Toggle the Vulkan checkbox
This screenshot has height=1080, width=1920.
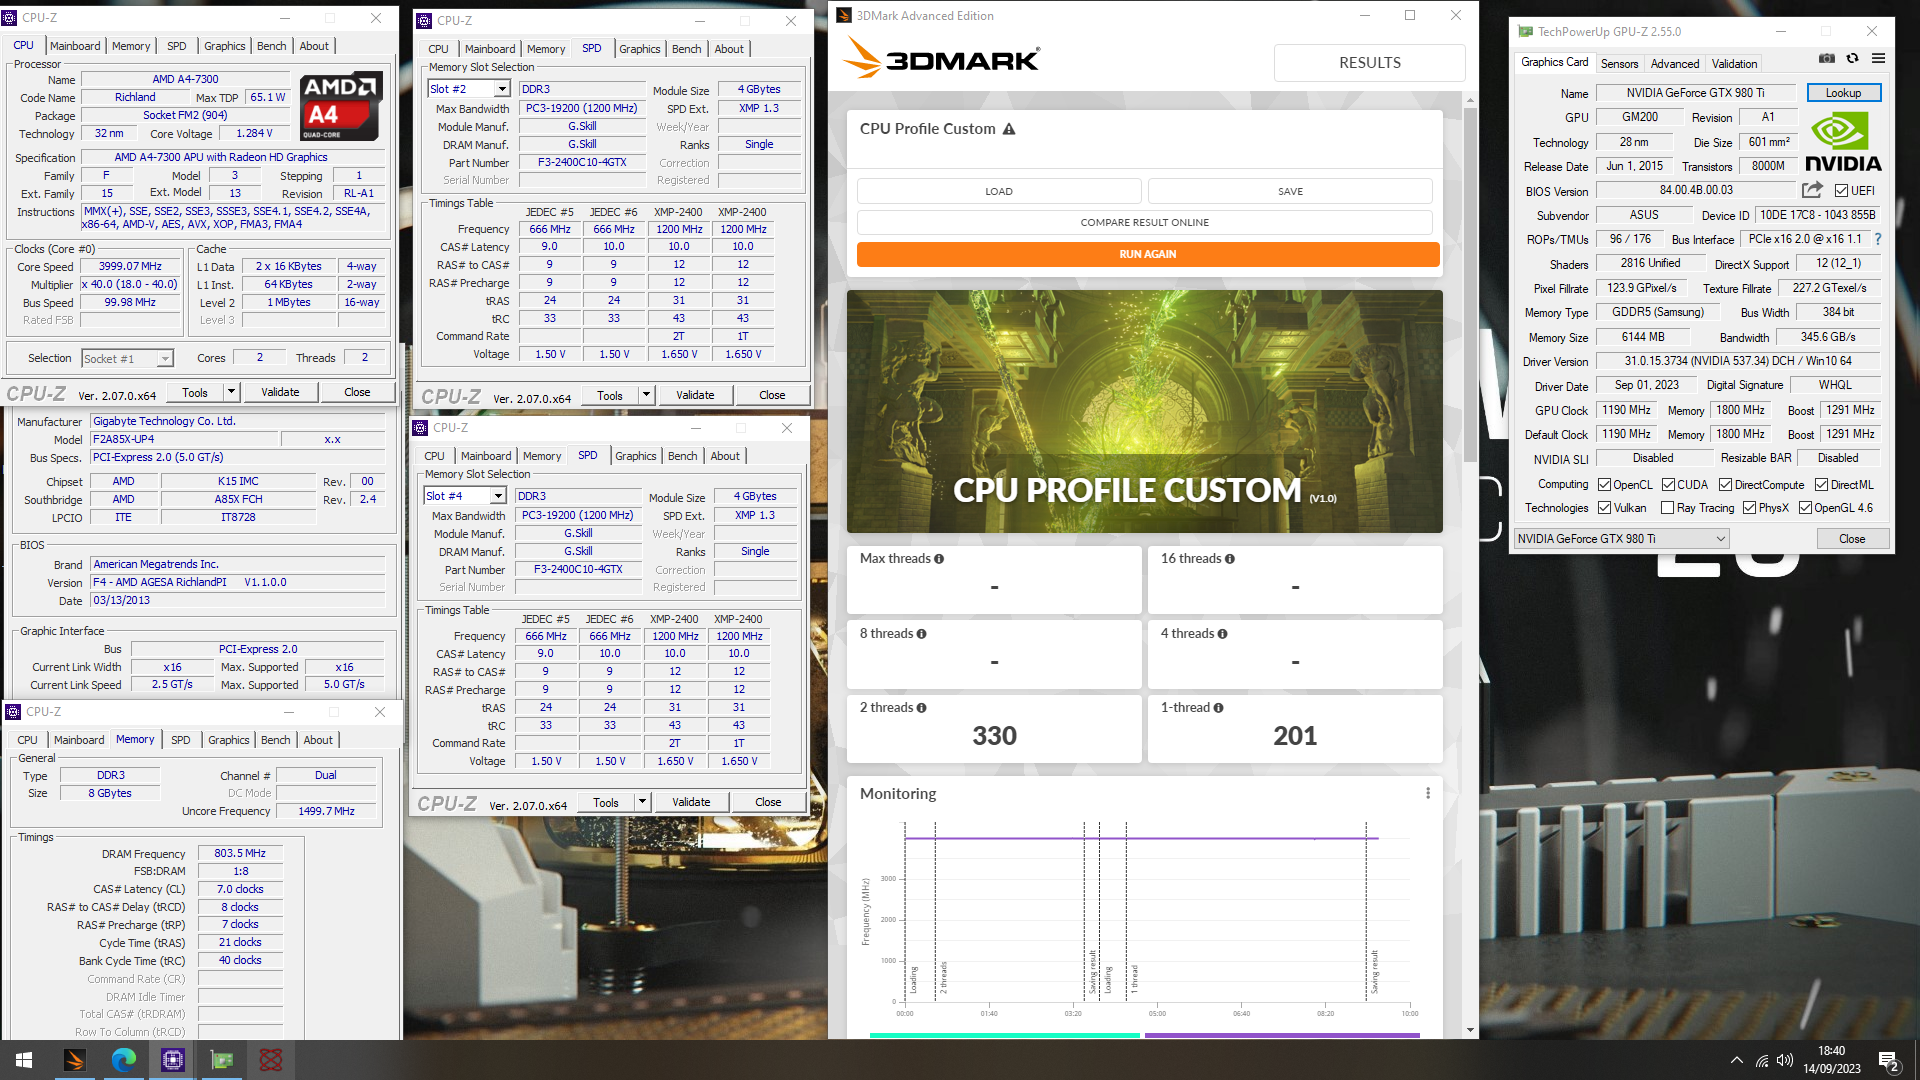pos(1604,508)
